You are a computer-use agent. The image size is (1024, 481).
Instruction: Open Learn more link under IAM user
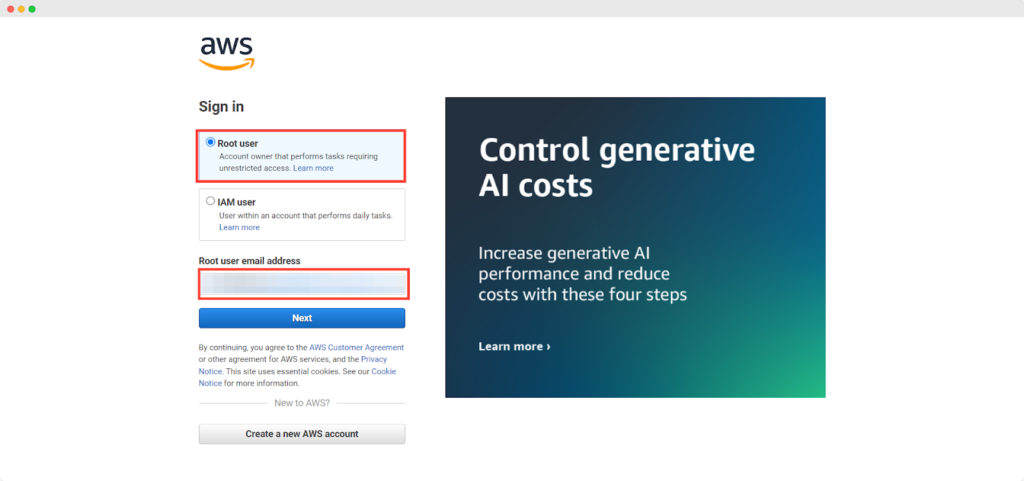239,227
